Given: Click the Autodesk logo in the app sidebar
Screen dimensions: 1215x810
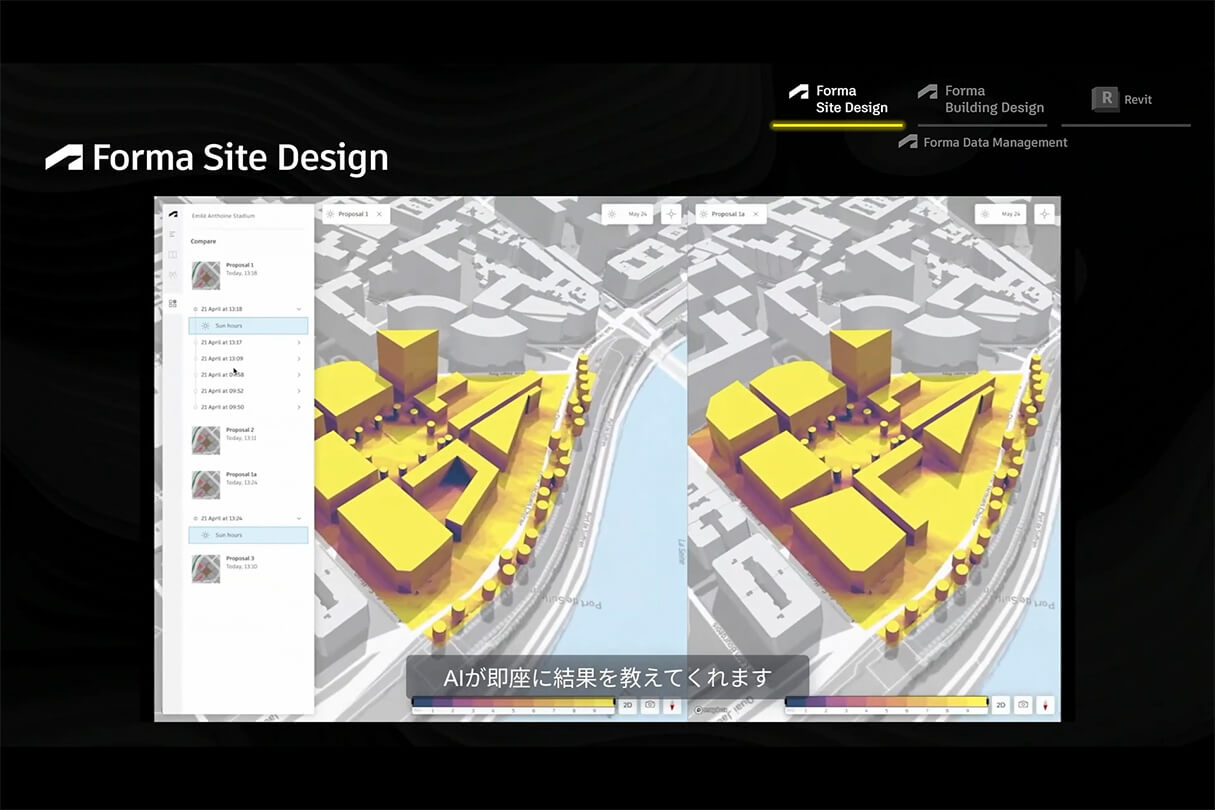Looking at the screenshot, I should [x=173, y=215].
